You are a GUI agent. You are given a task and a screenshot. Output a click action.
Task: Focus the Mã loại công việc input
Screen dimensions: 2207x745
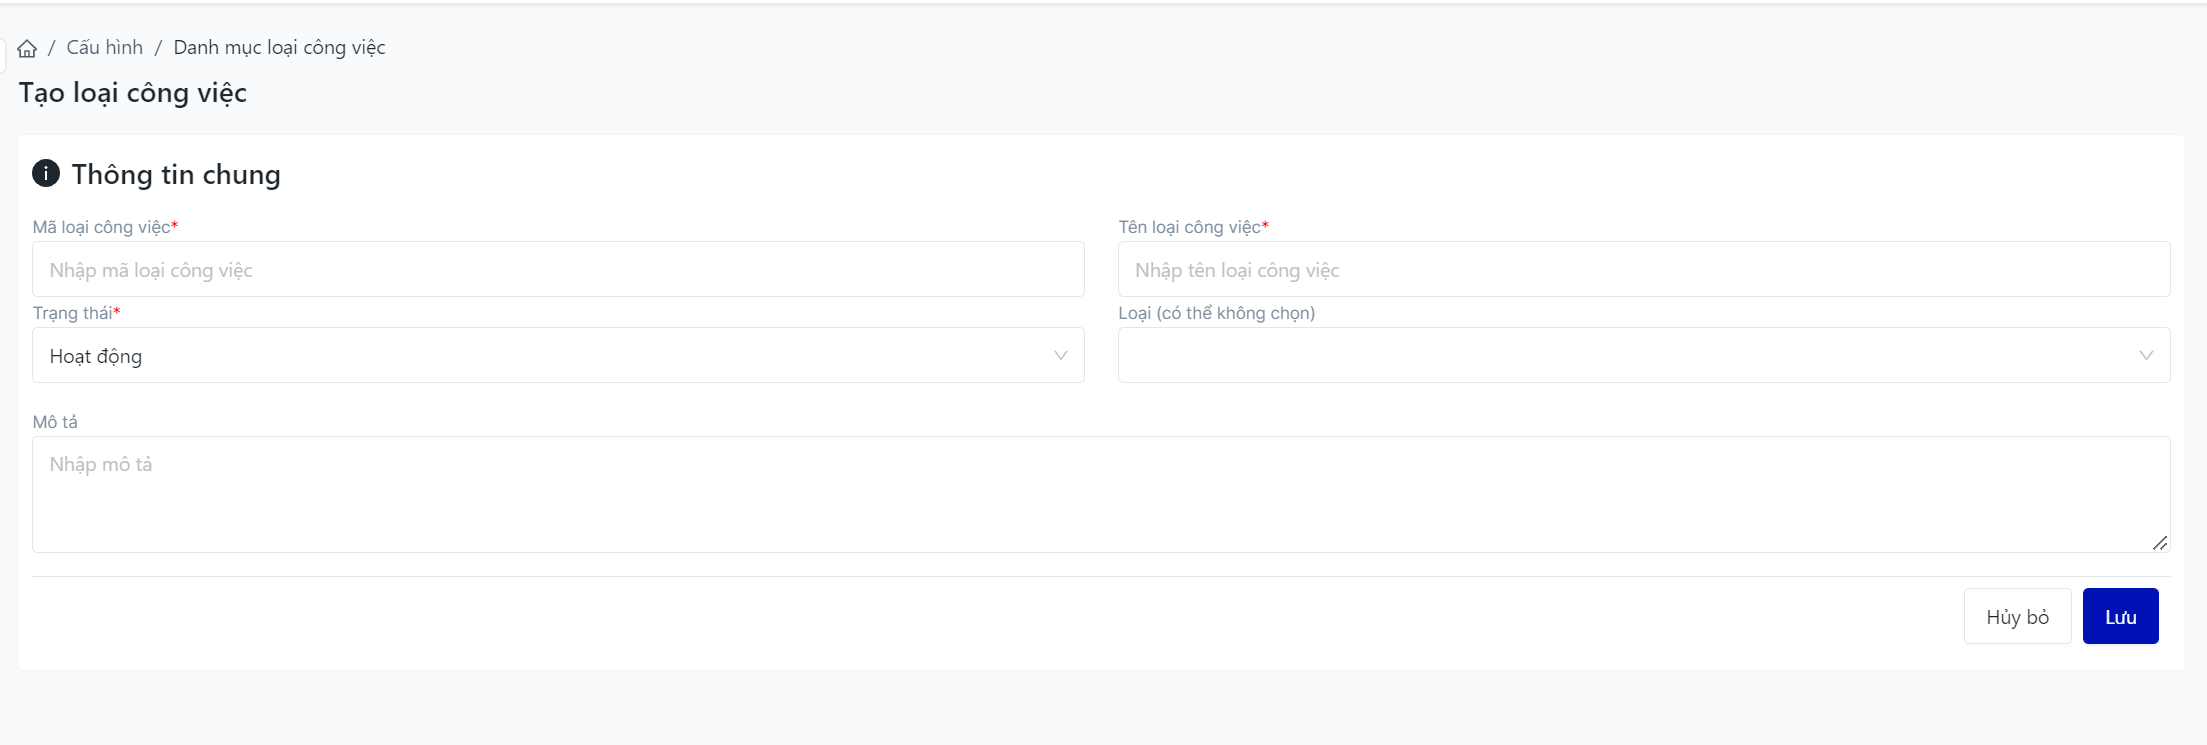point(557,270)
